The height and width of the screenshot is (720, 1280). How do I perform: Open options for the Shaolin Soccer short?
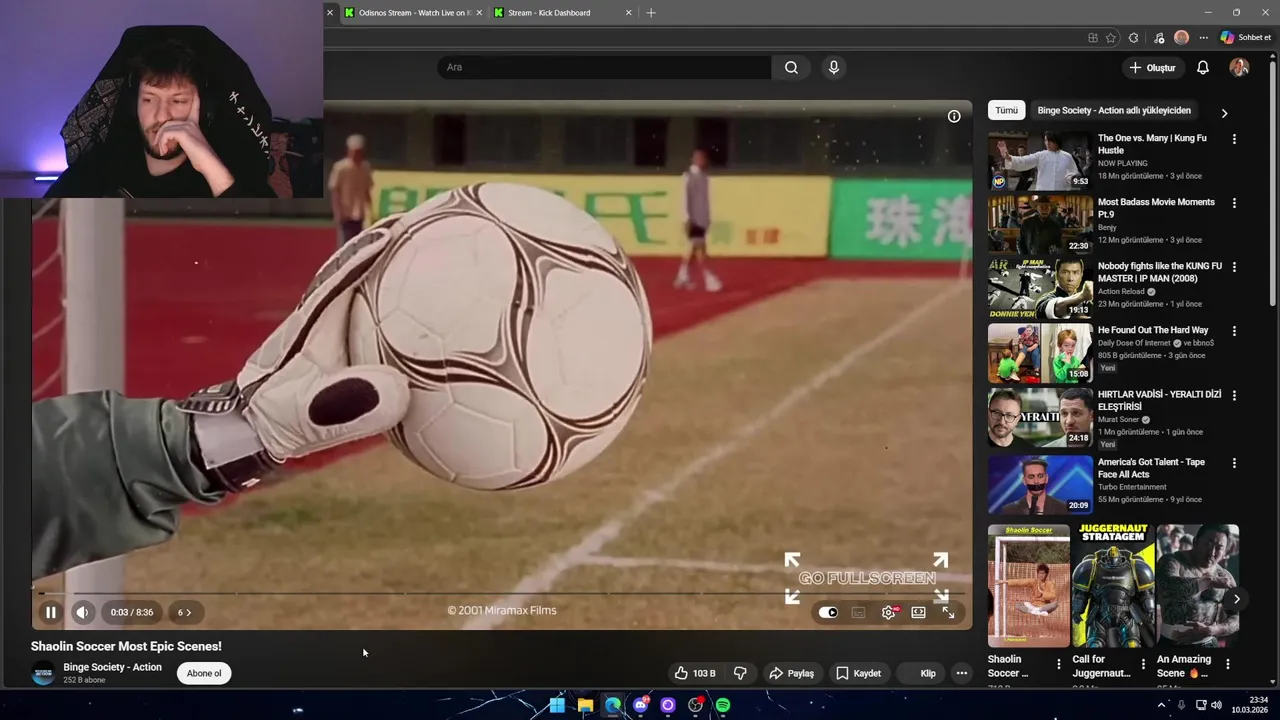[1059, 664]
